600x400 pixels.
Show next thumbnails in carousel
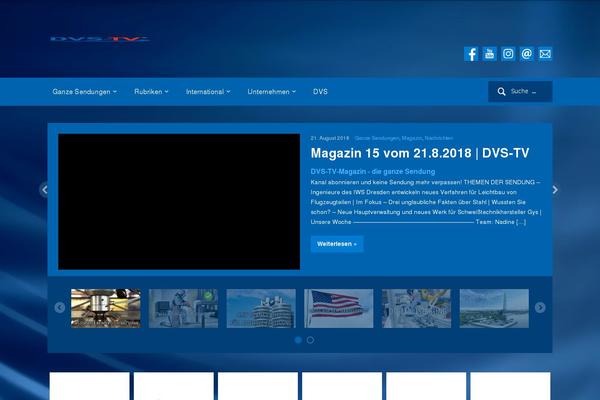click(540, 307)
